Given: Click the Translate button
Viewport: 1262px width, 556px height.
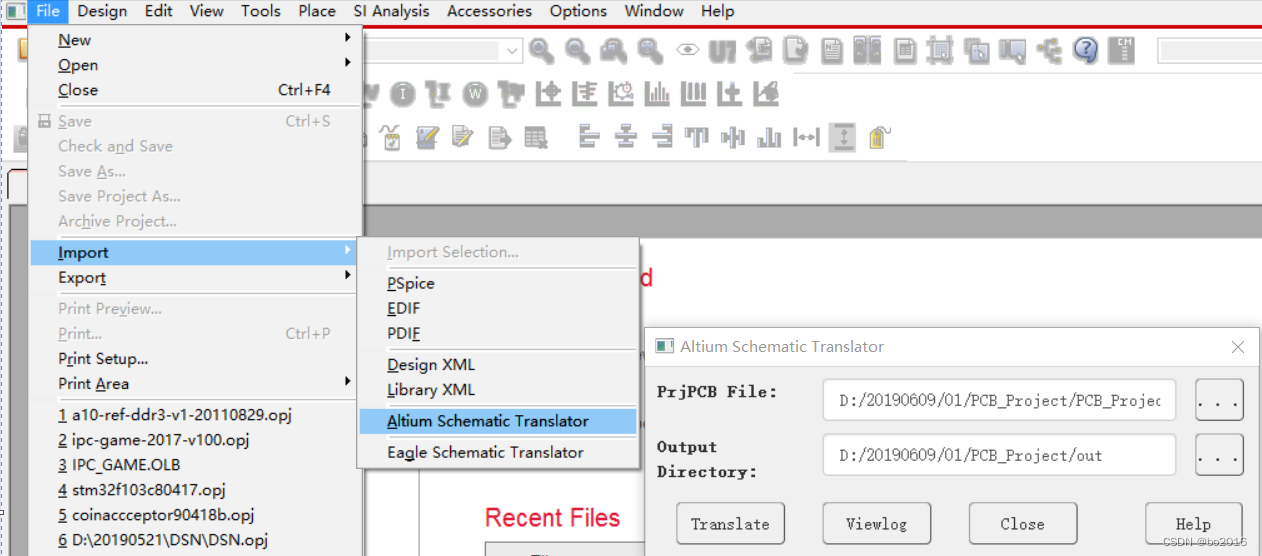Looking at the screenshot, I should [730, 524].
